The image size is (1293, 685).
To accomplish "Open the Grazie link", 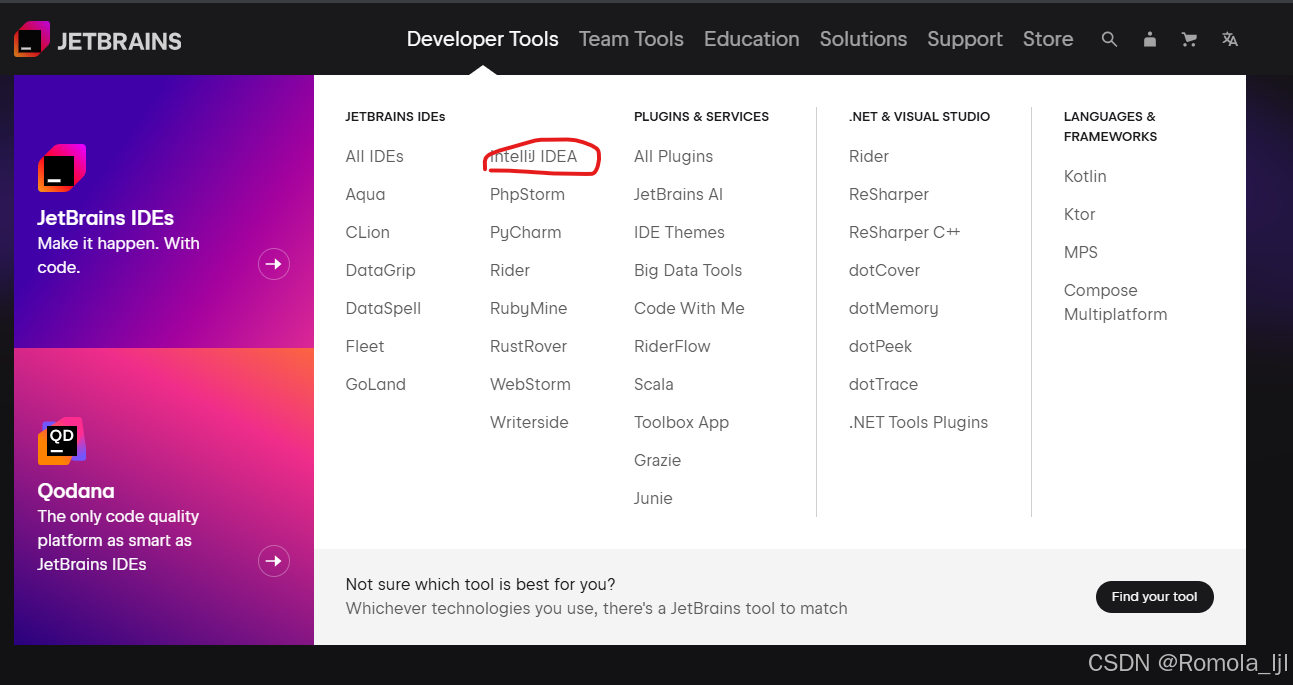I will (x=658, y=460).
